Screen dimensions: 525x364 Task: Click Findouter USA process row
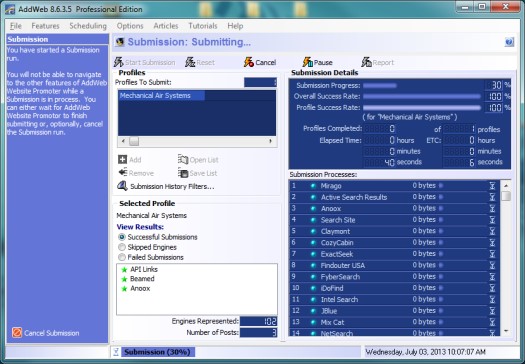pos(394,266)
